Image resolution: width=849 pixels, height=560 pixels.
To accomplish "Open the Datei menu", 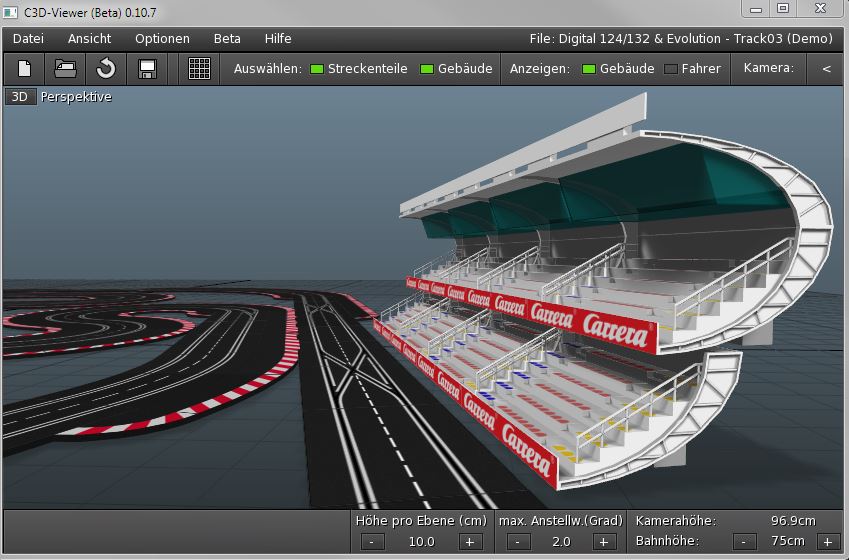I will pos(28,38).
